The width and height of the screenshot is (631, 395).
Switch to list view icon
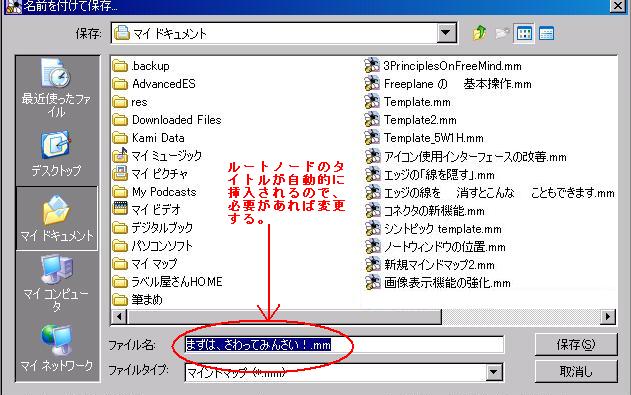pyautogui.click(x=524, y=33)
